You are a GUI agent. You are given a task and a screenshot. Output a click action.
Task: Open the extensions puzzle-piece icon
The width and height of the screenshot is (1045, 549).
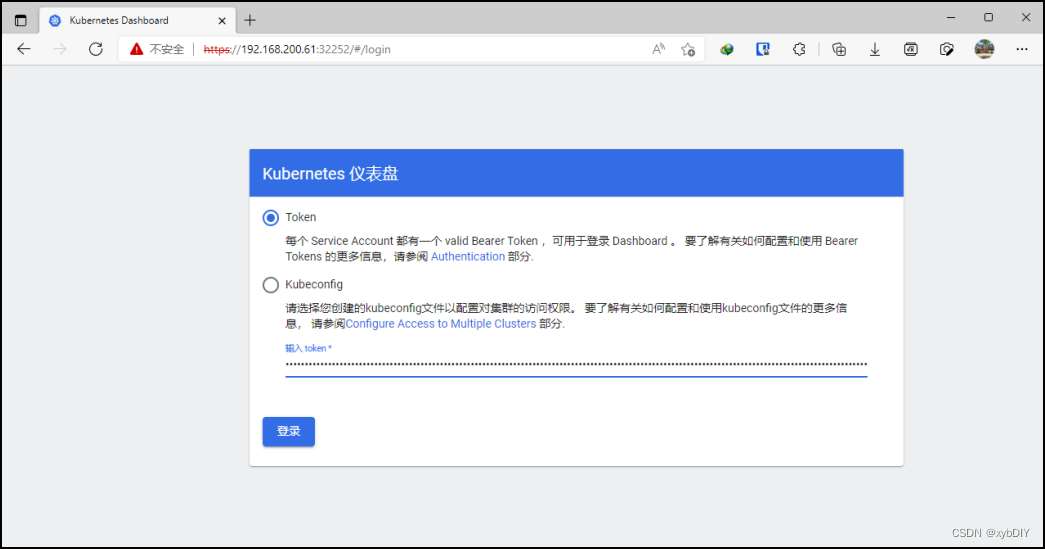799,49
